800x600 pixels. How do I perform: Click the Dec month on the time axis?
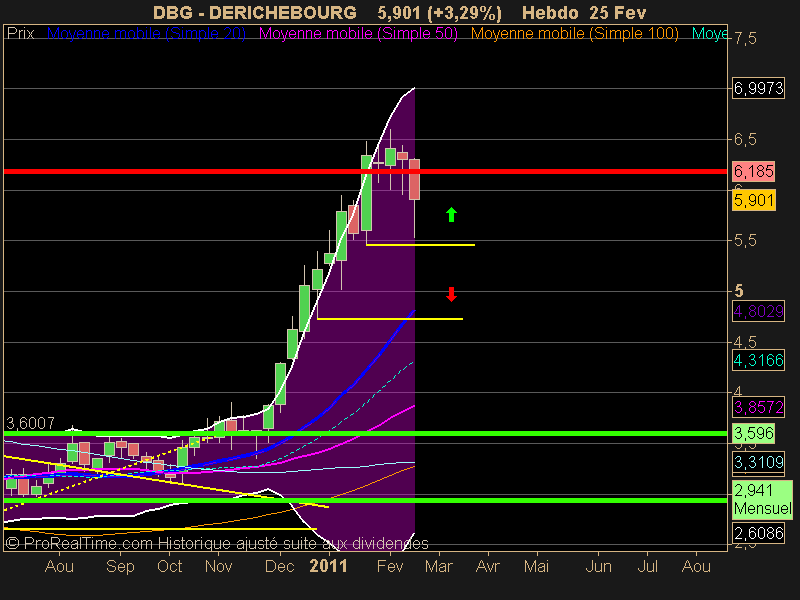tap(280, 566)
